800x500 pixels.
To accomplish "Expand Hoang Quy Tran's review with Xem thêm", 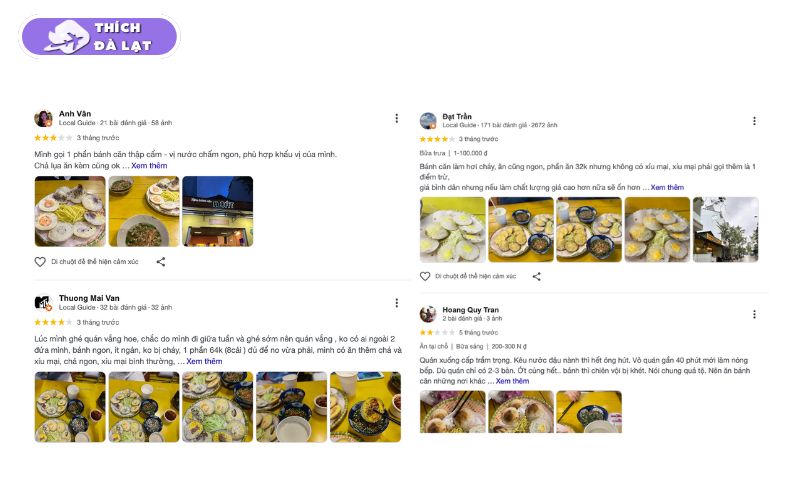I will (512, 381).
